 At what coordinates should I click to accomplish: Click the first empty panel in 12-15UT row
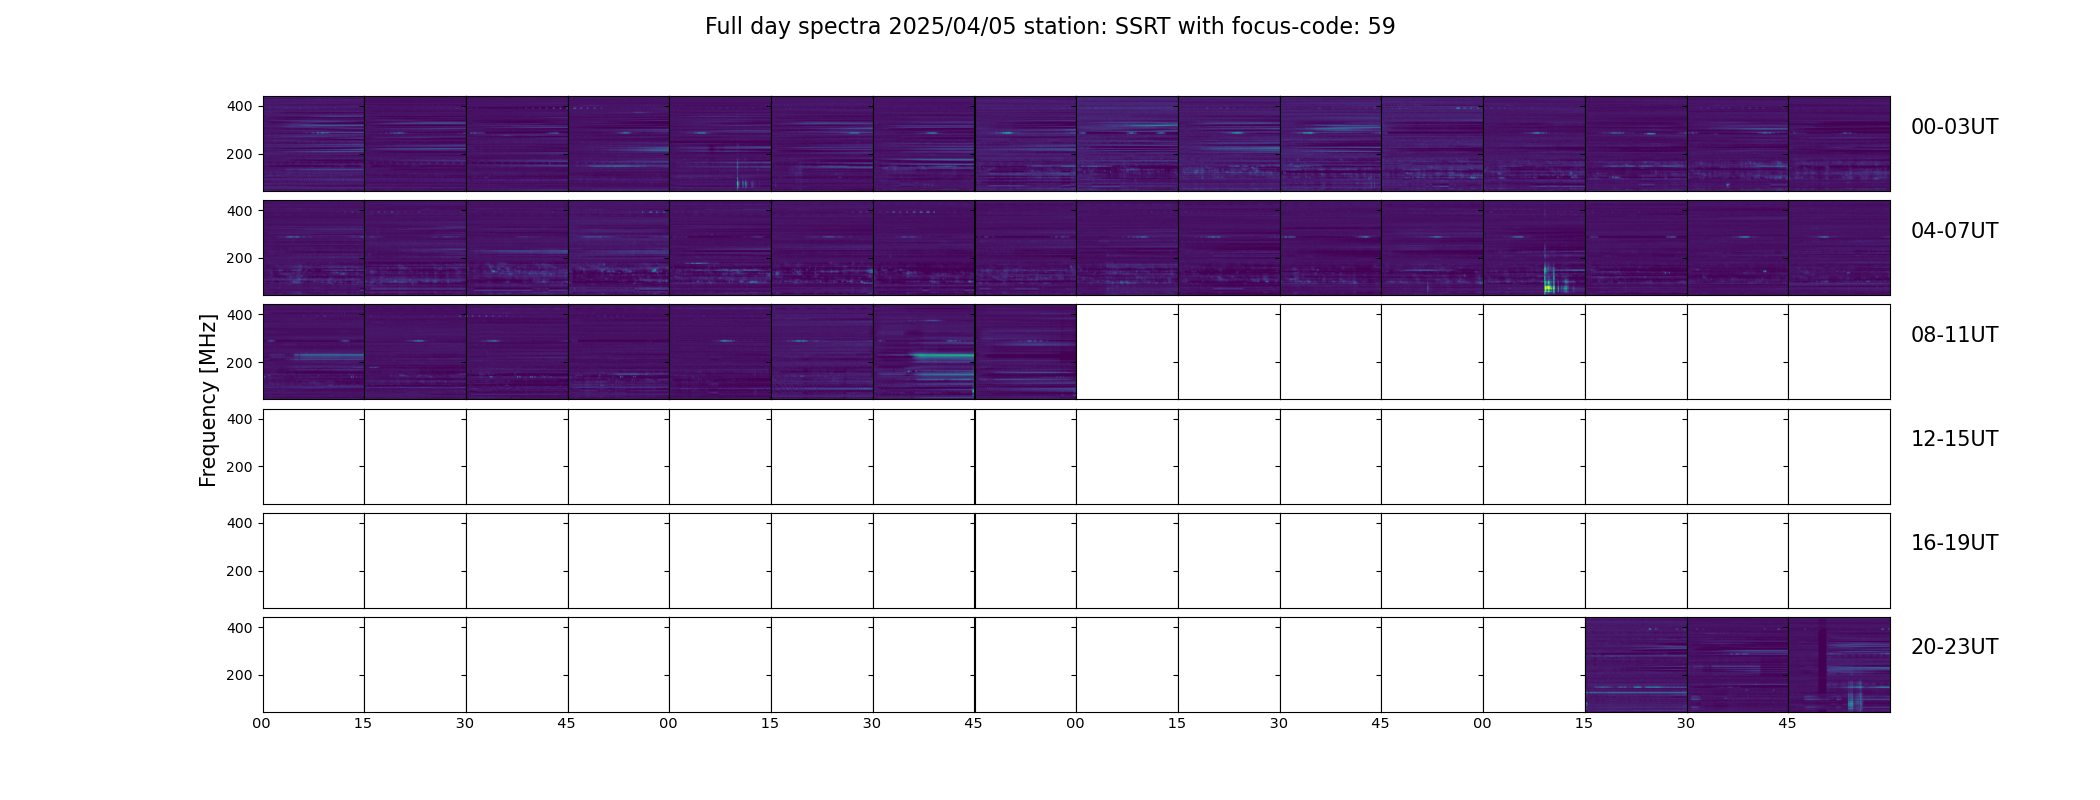pos(313,457)
